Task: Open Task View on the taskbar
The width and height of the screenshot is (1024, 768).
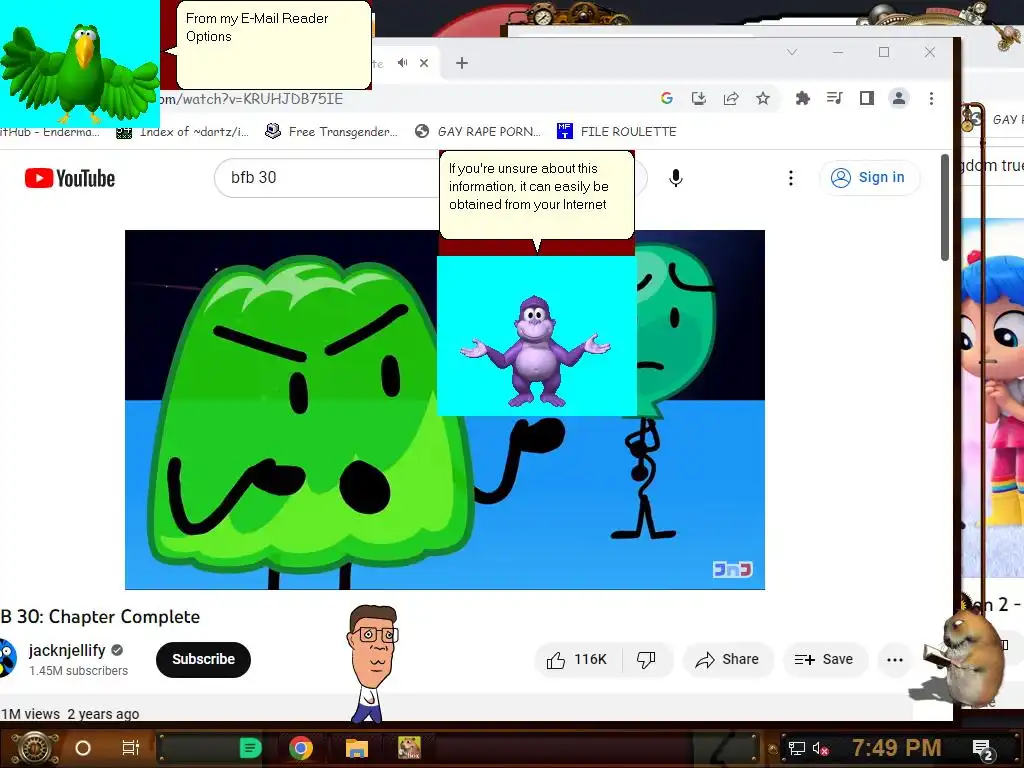Action: (x=131, y=748)
